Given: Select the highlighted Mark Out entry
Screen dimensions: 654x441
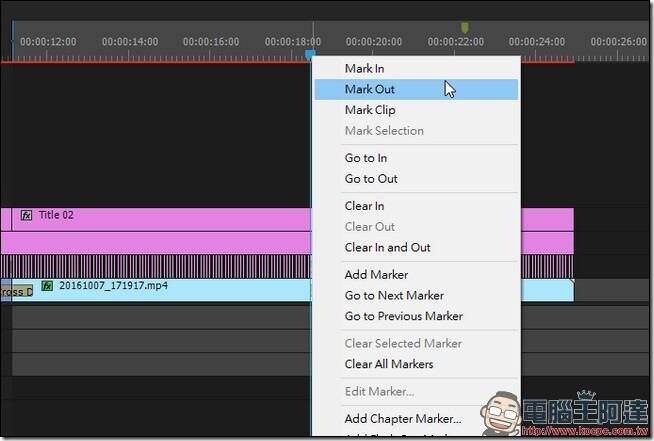Looking at the screenshot, I should point(416,89).
